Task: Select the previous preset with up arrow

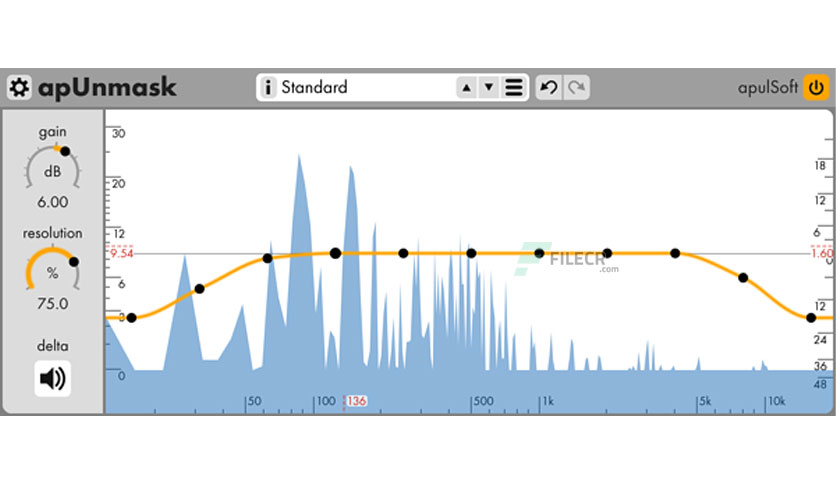Action: [467, 87]
